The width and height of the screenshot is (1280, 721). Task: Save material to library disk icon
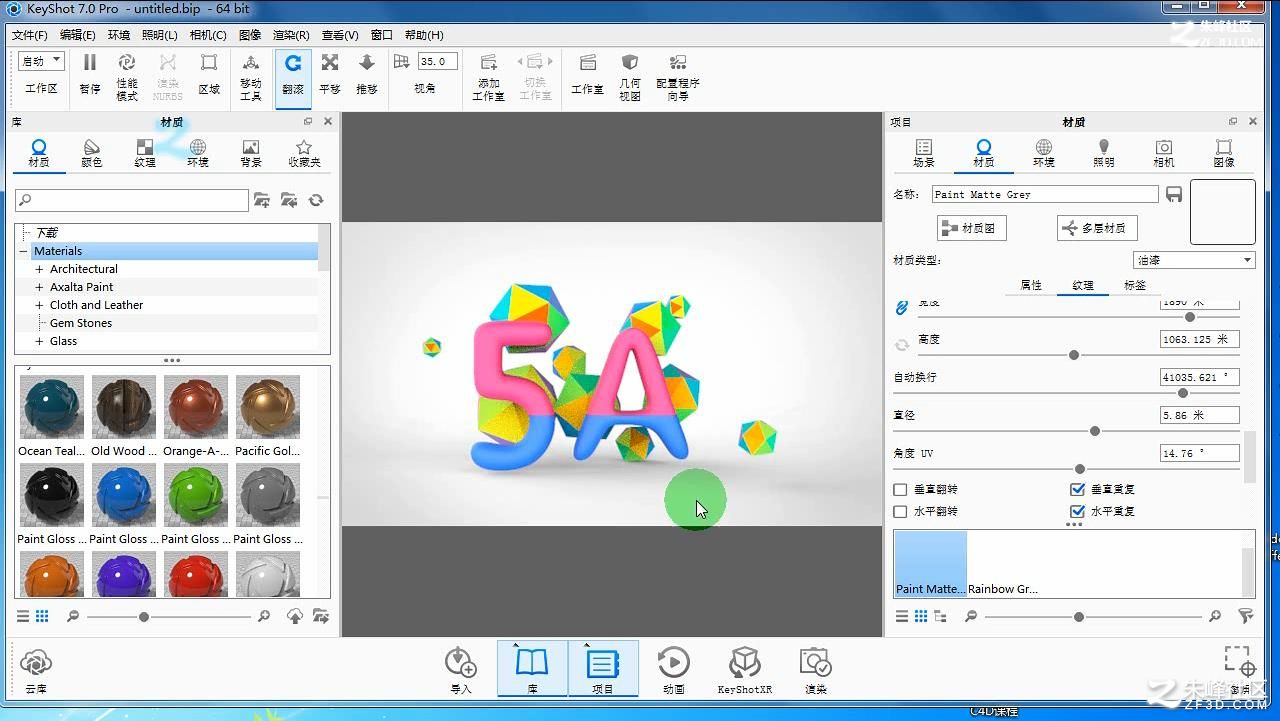click(1174, 194)
